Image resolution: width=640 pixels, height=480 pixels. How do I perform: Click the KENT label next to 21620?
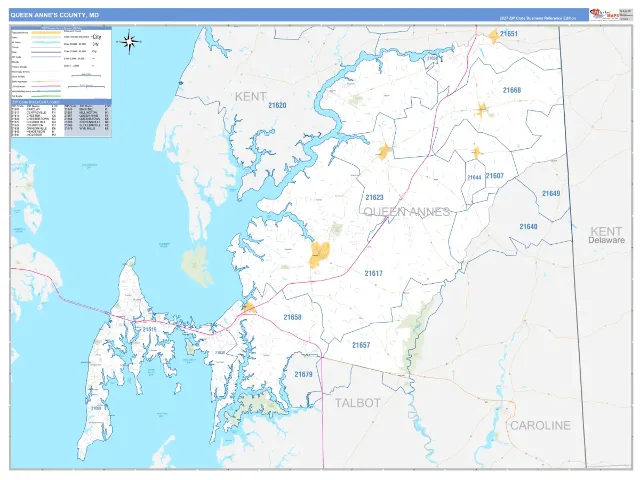point(251,97)
